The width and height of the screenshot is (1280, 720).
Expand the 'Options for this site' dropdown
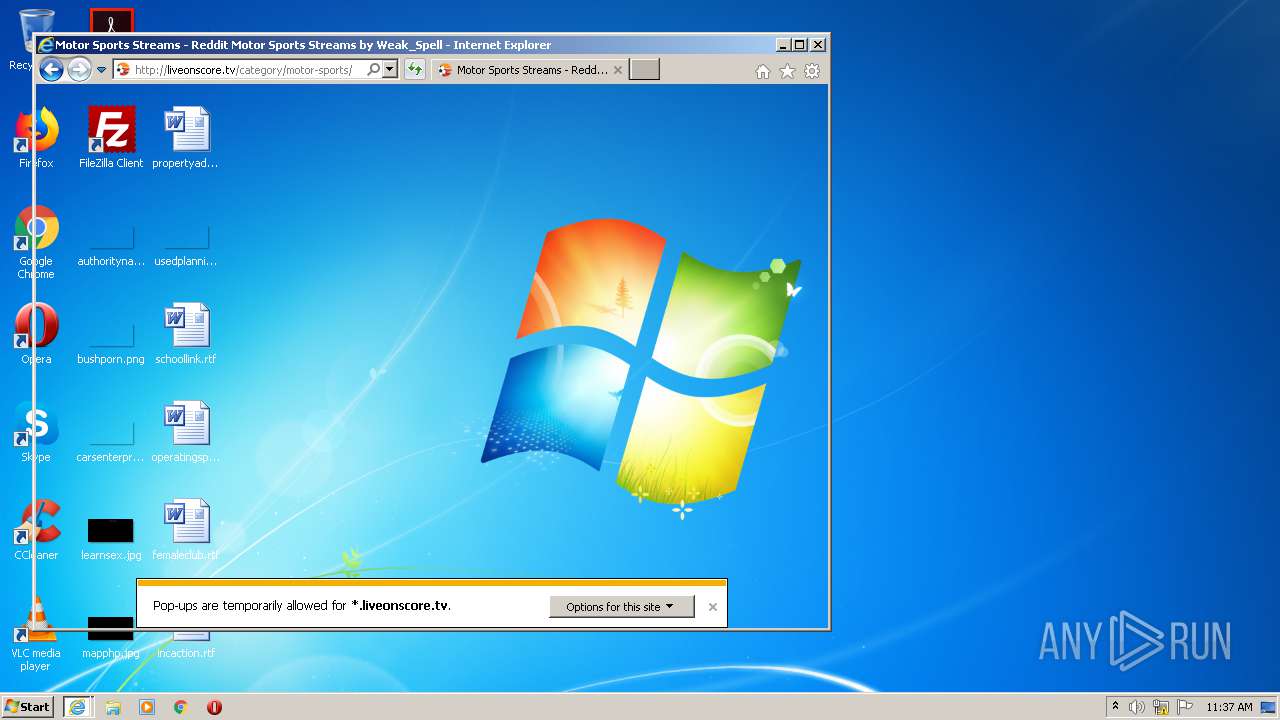click(621, 607)
